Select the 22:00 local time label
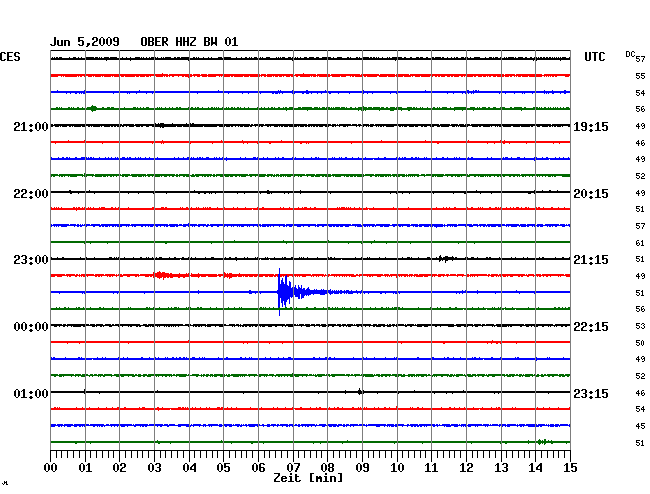The width and height of the screenshot is (650, 494). 31,194
